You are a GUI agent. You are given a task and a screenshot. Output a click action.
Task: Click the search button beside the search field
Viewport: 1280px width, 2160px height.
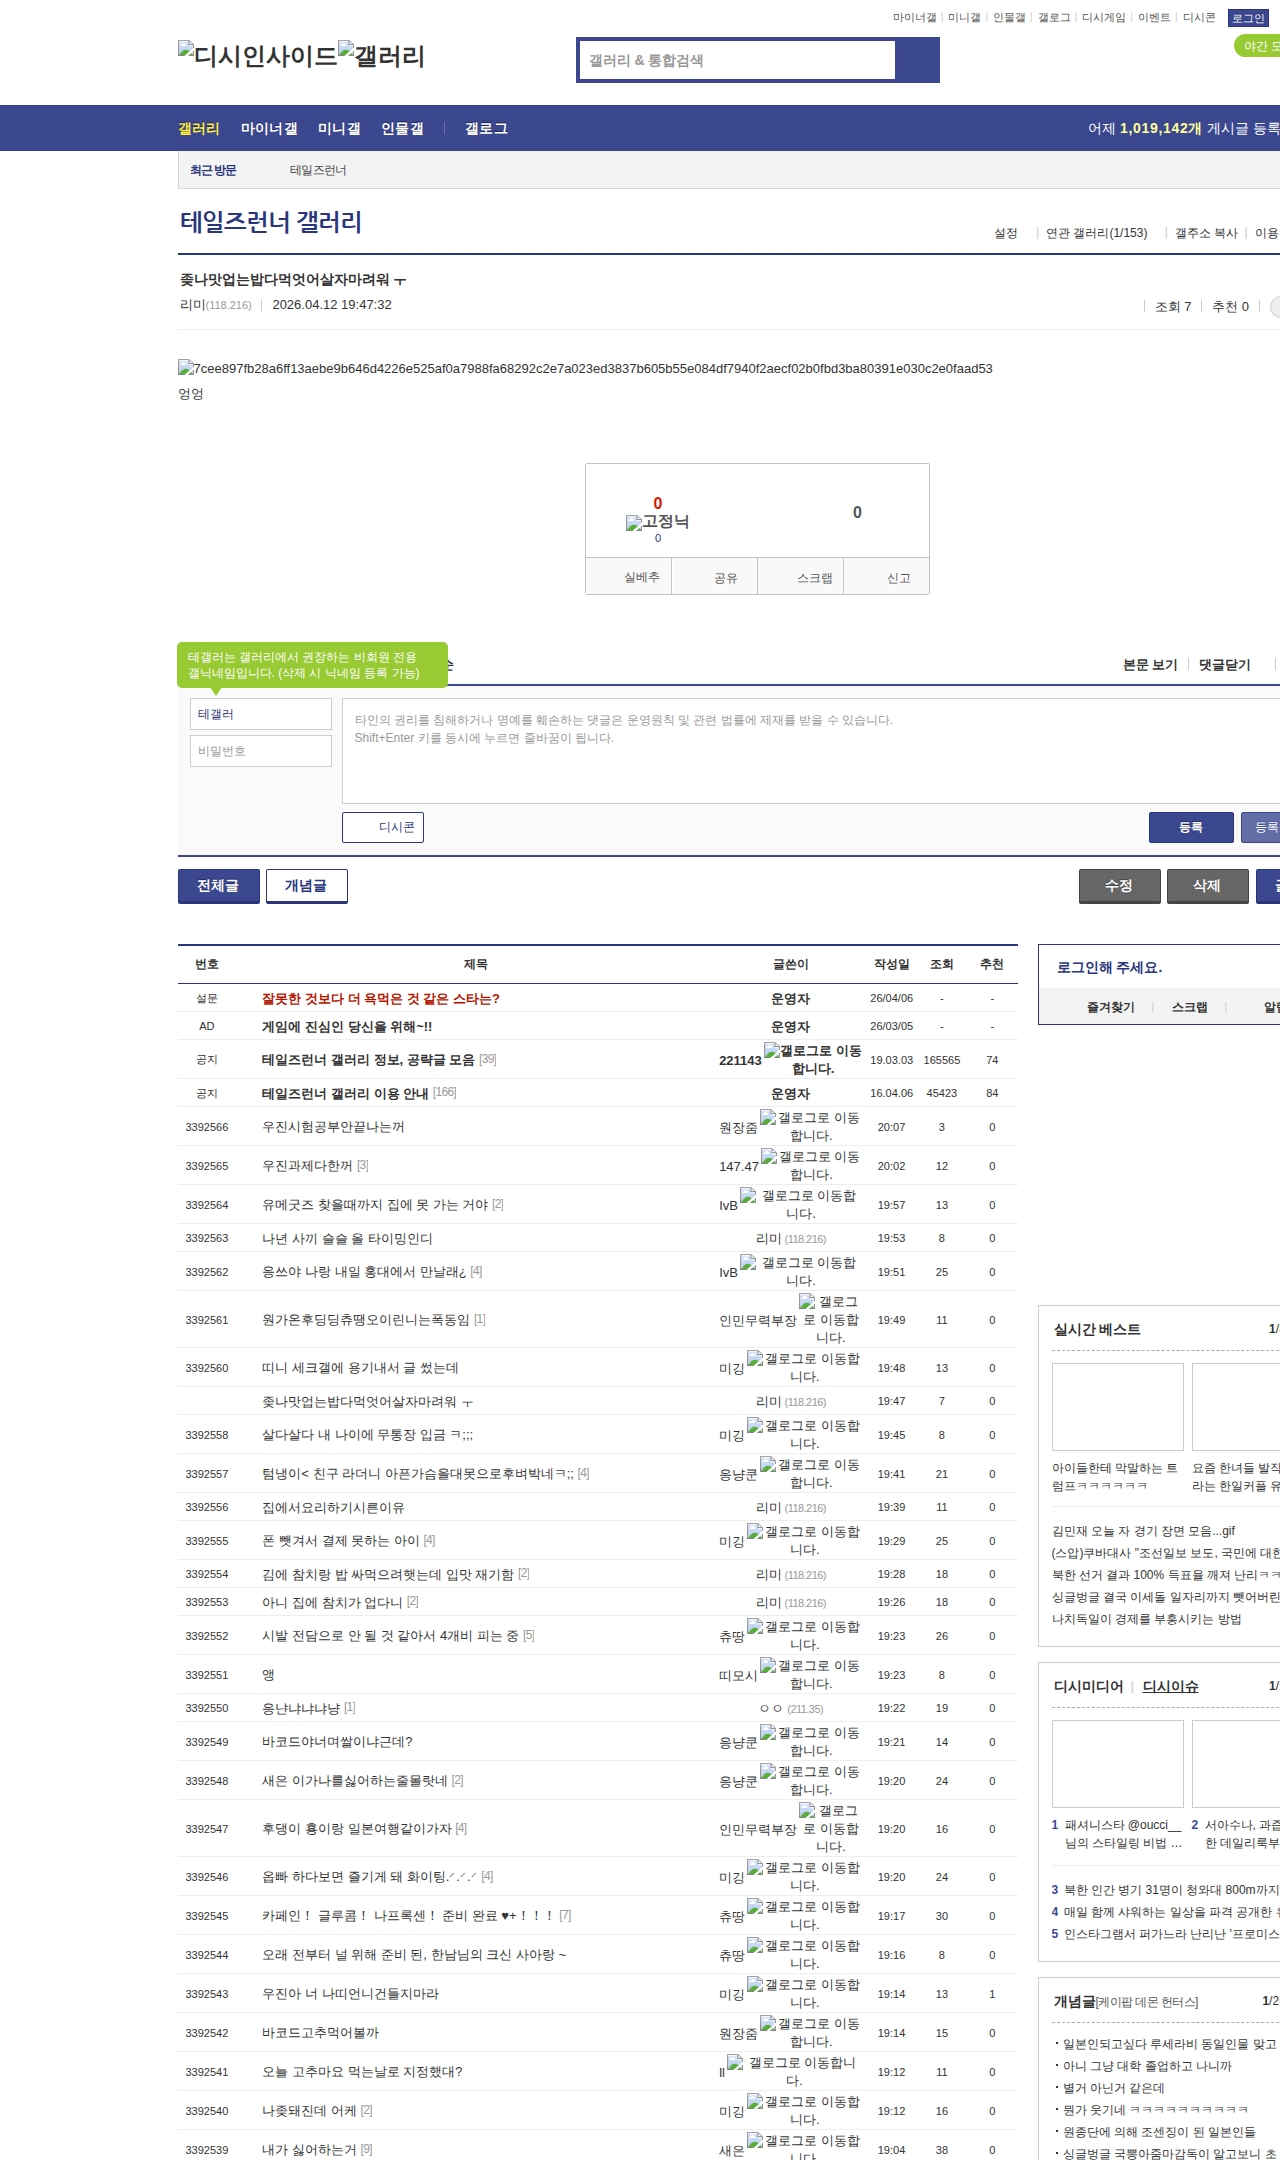point(917,60)
